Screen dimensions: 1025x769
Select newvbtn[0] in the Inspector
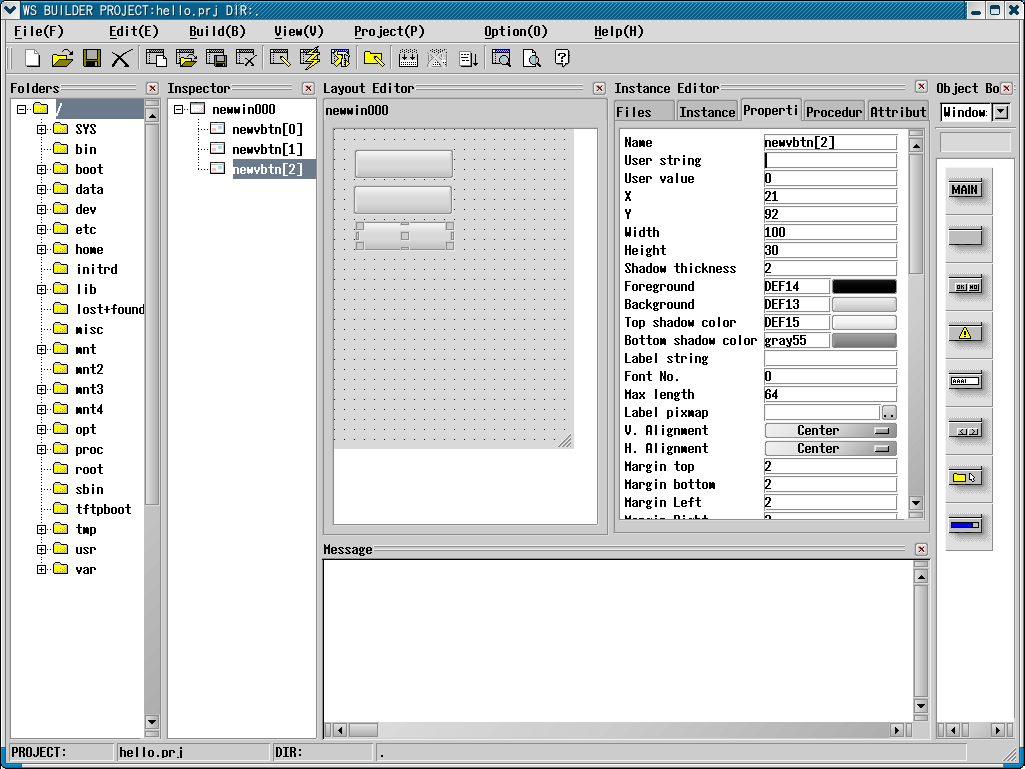(267, 129)
